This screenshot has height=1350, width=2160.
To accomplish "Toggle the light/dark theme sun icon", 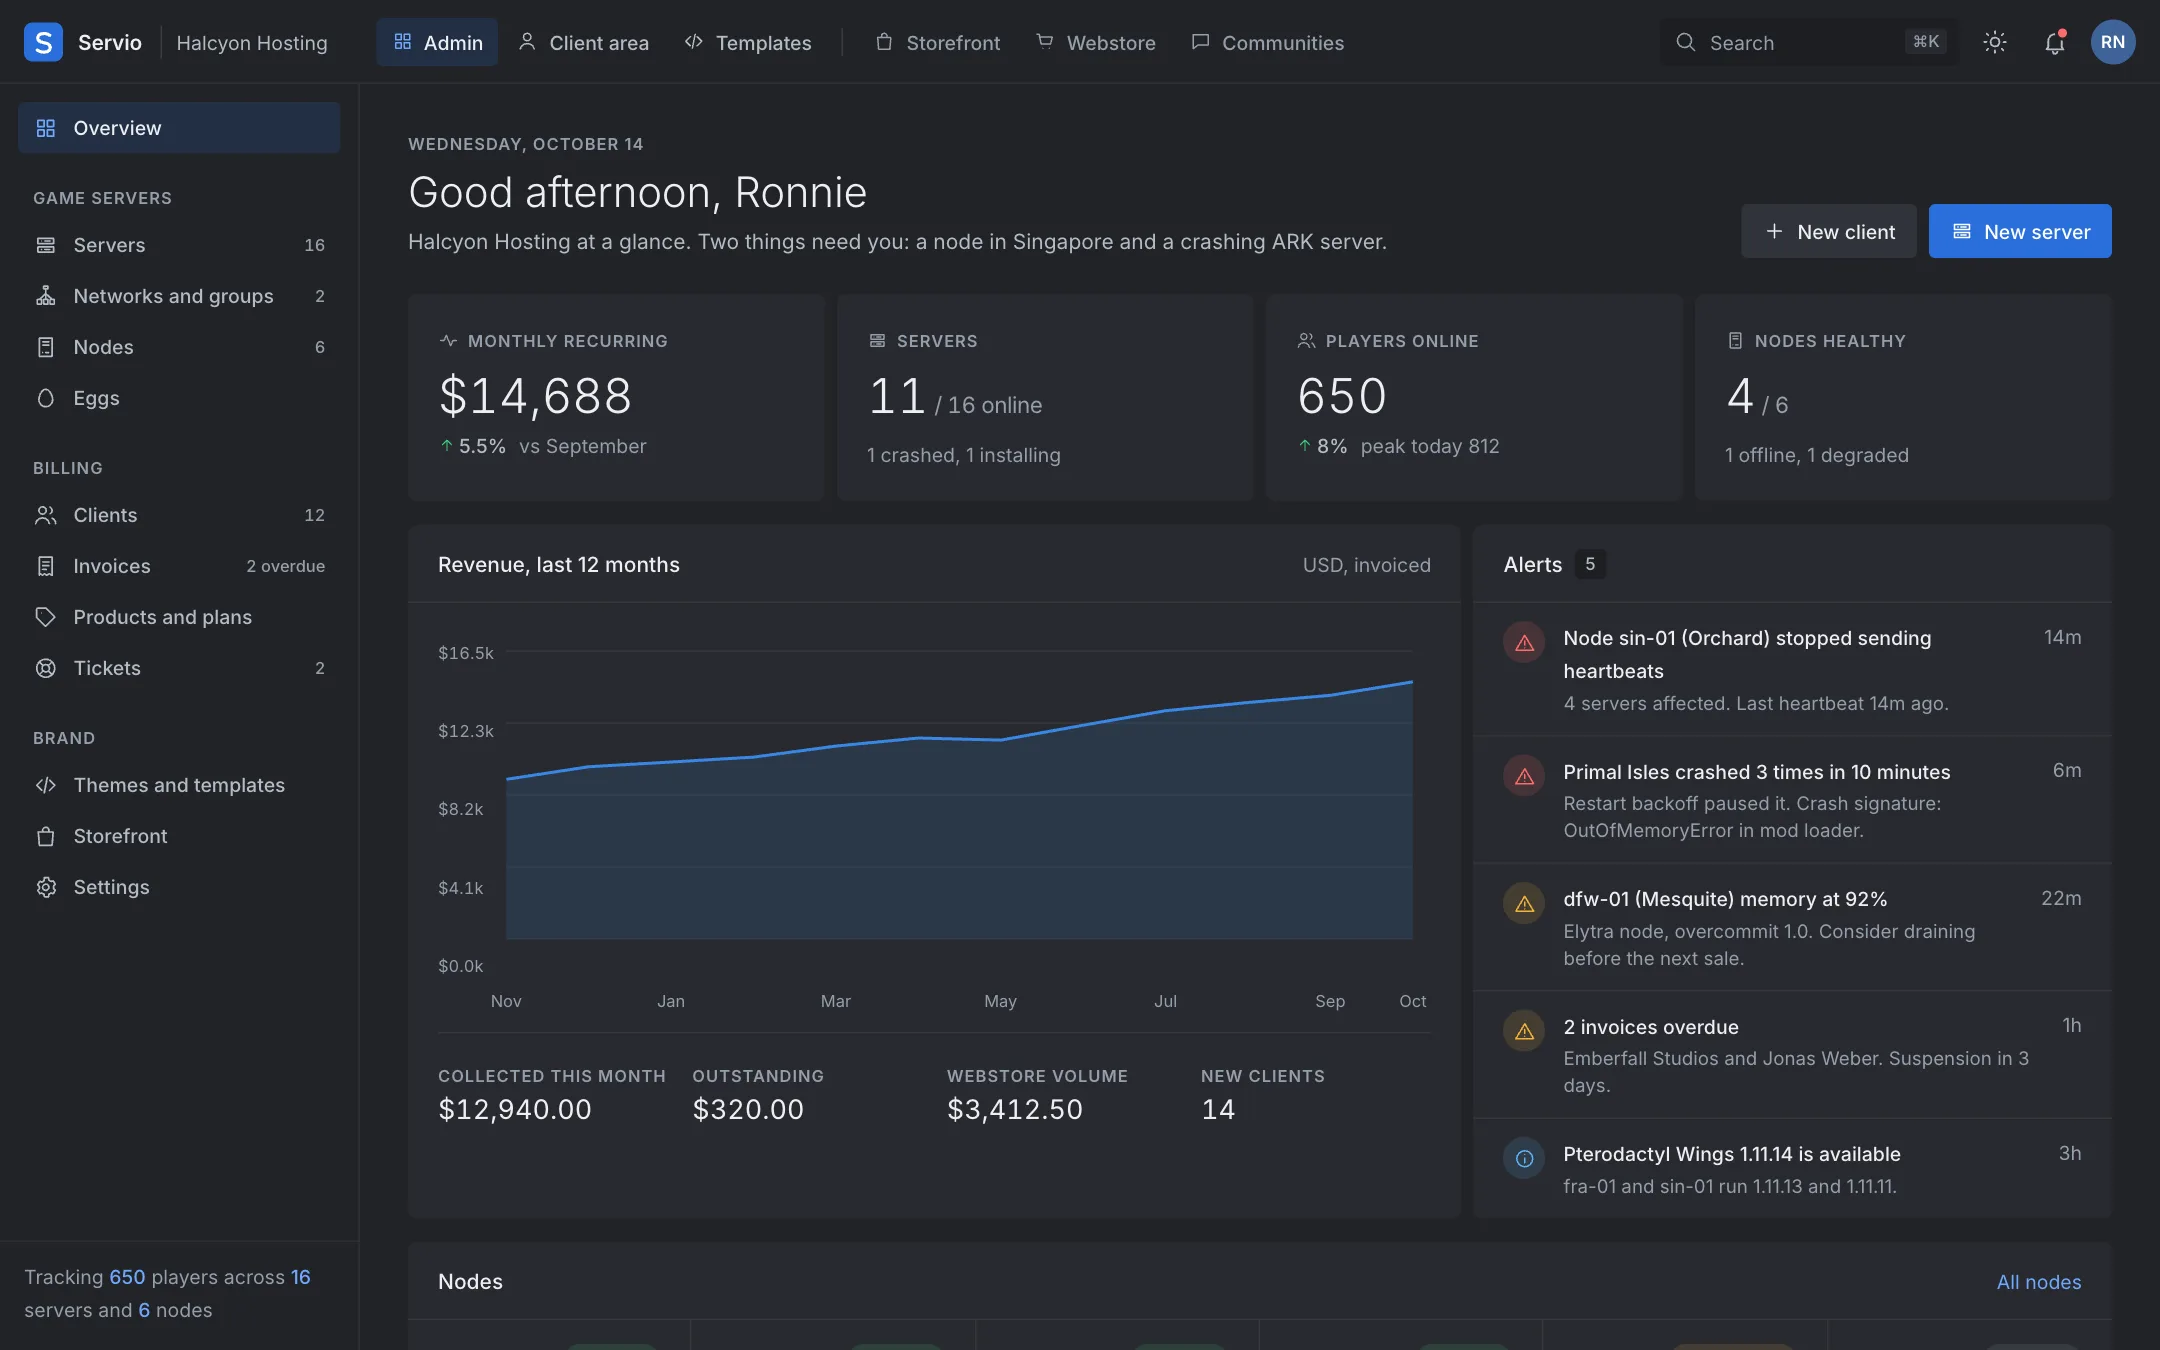I will click(1994, 42).
